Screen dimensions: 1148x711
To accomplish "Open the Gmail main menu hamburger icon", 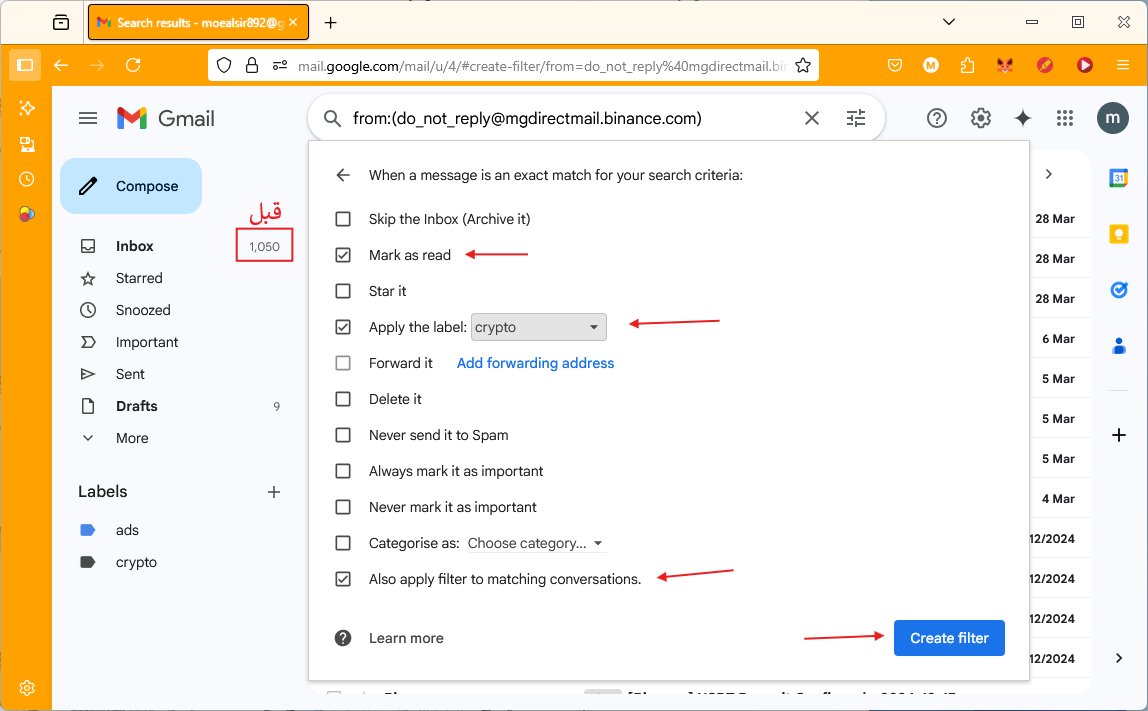I will click(x=88, y=118).
